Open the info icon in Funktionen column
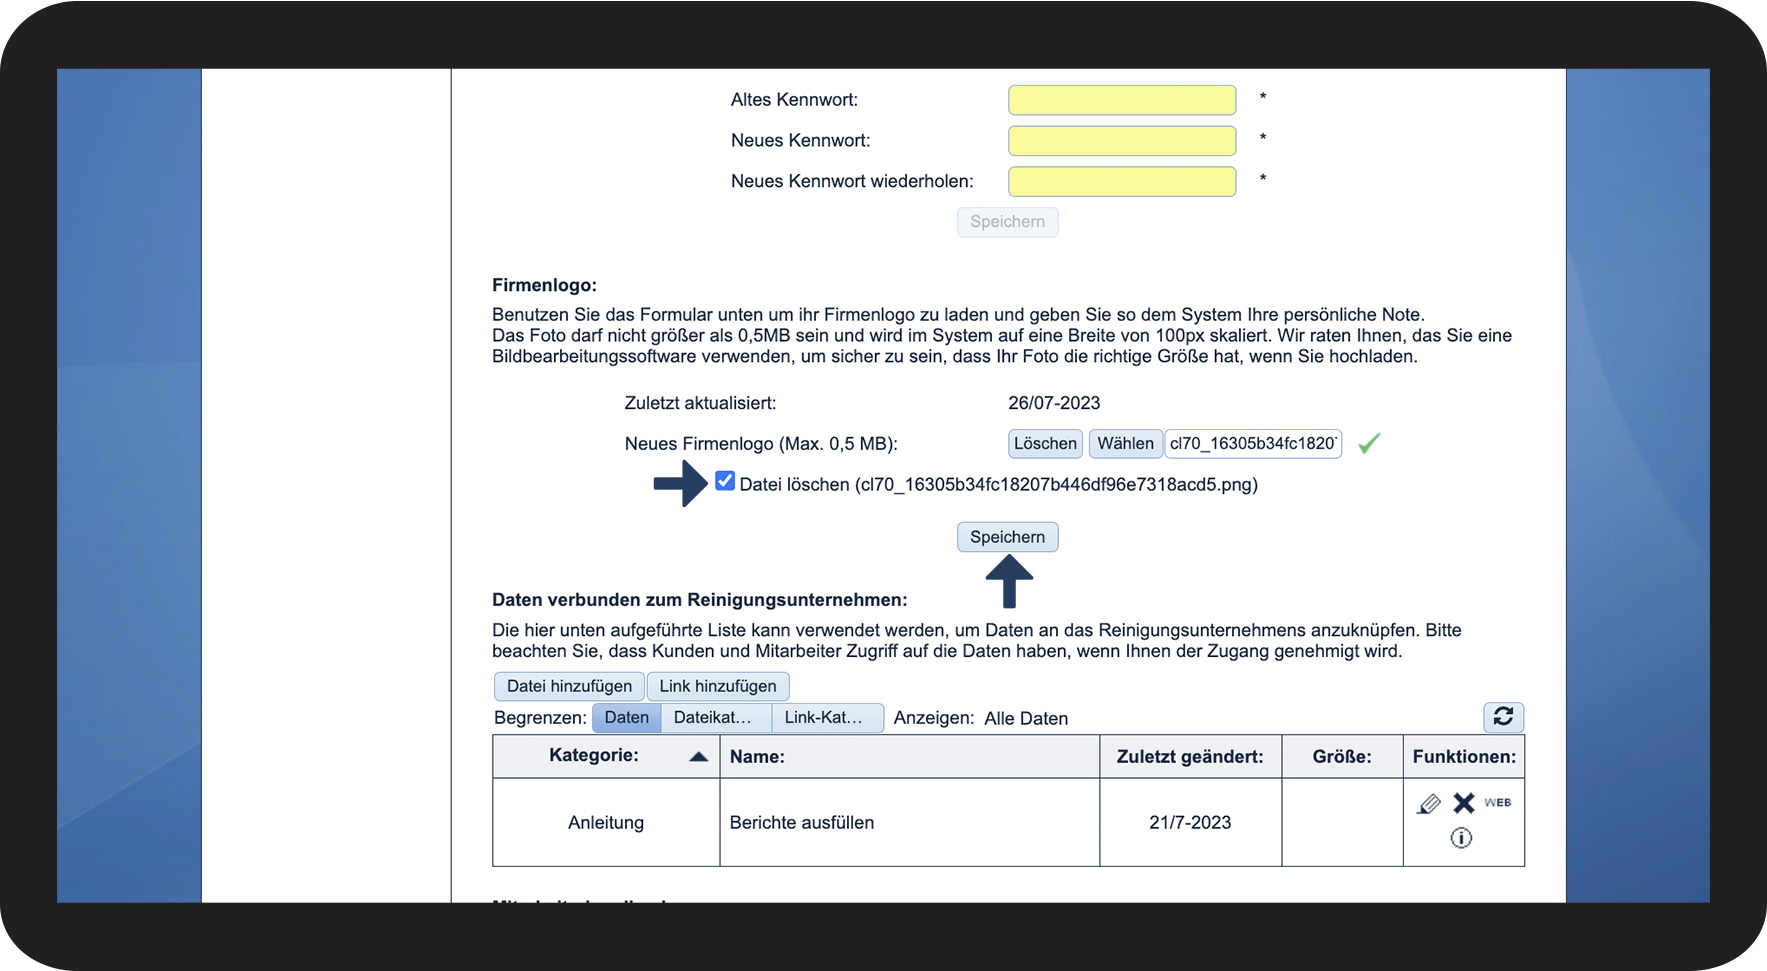The height and width of the screenshot is (971, 1767). 1461,838
